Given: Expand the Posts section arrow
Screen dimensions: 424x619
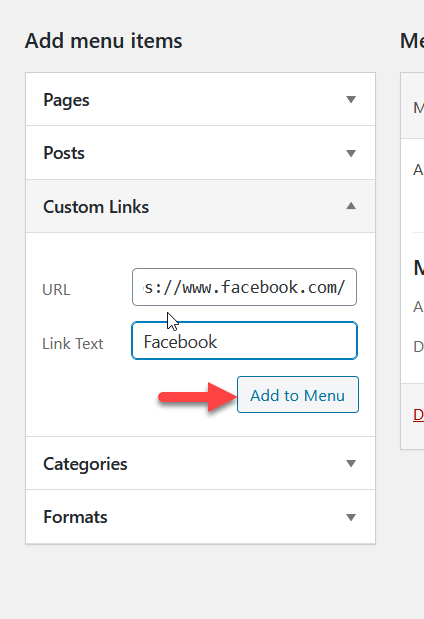Looking at the screenshot, I should click(351, 153).
